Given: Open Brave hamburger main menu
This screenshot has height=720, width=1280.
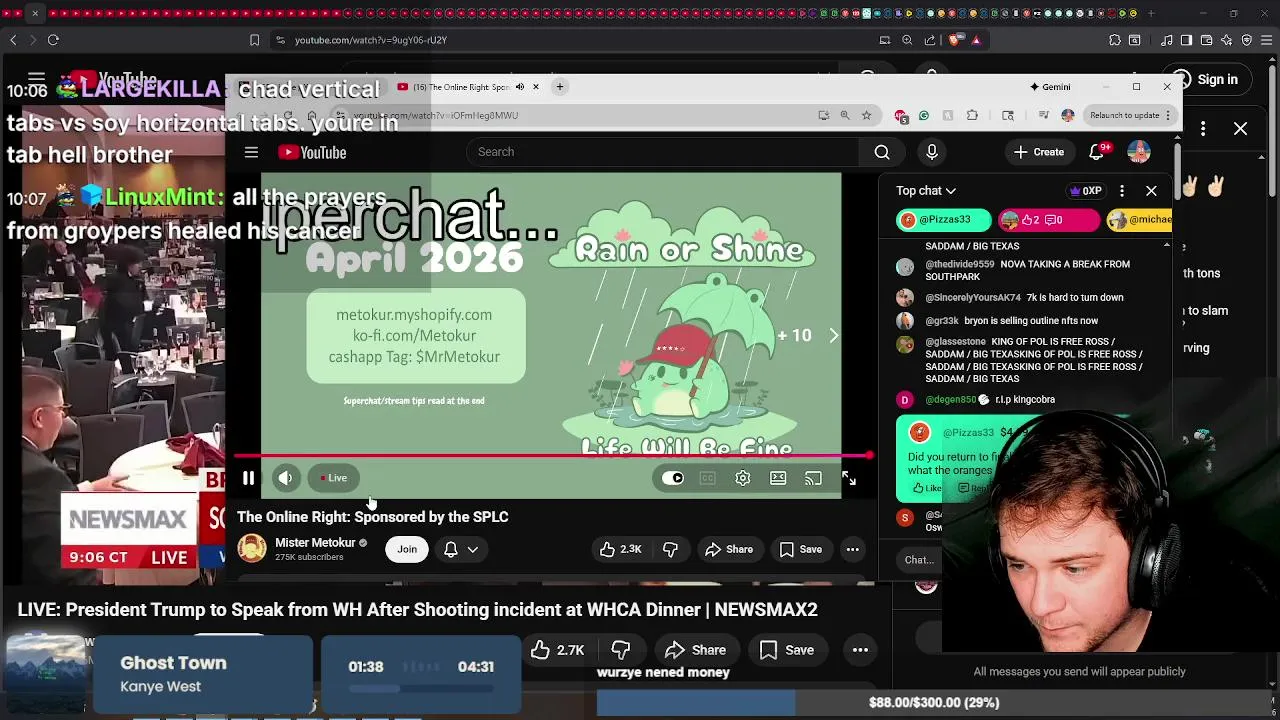Looking at the screenshot, I should (x=1266, y=40).
